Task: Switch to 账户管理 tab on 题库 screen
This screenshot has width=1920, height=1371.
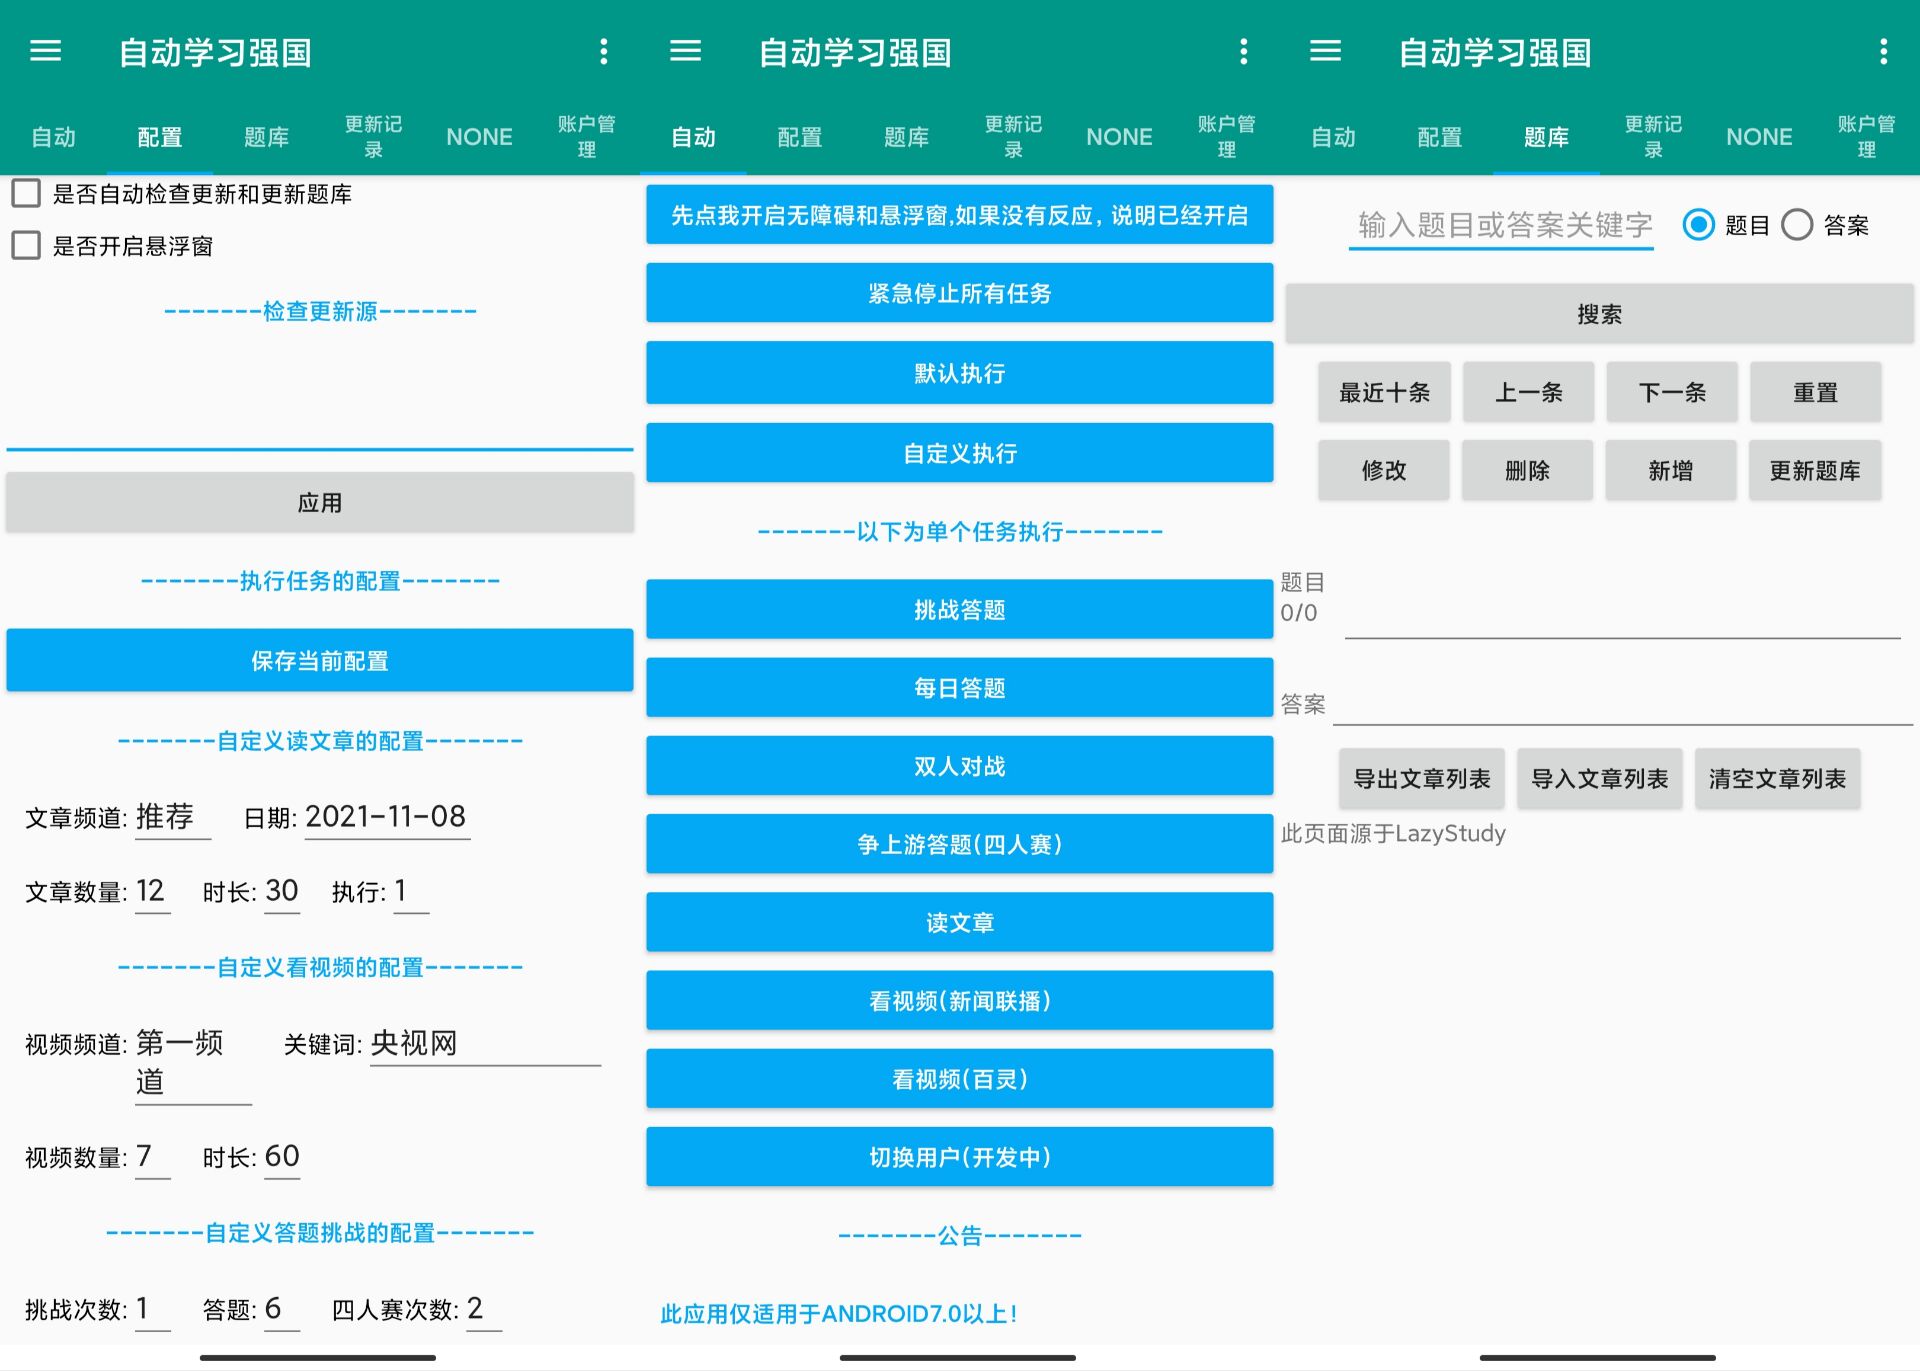Action: click(x=1866, y=136)
